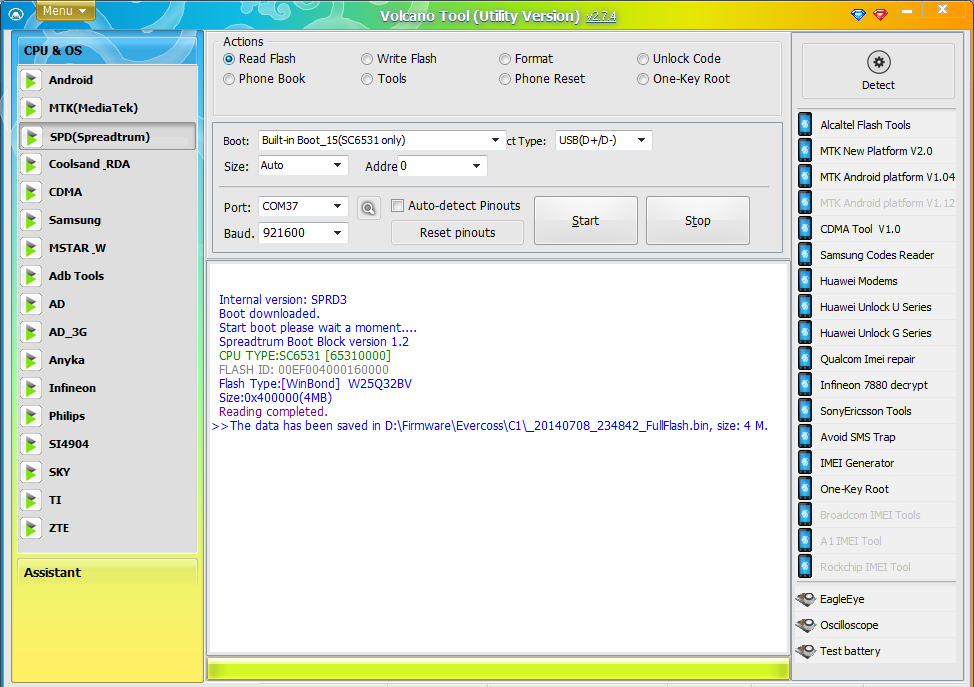The height and width of the screenshot is (687, 974).
Task: Click the Oscilloscope tool icon
Action: [806, 626]
